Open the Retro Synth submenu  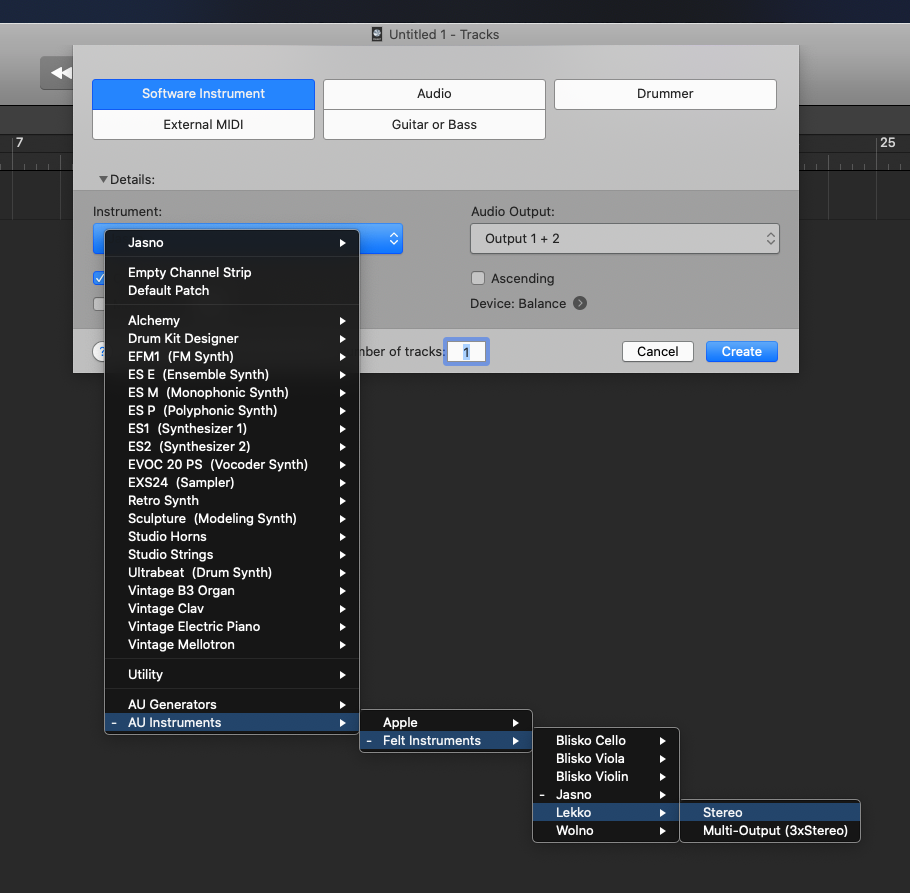coord(232,500)
